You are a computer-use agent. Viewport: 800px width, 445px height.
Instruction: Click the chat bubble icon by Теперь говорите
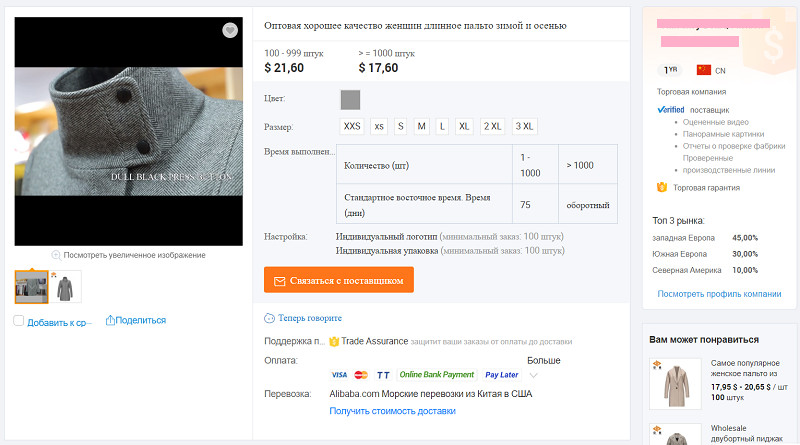(x=269, y=318)
